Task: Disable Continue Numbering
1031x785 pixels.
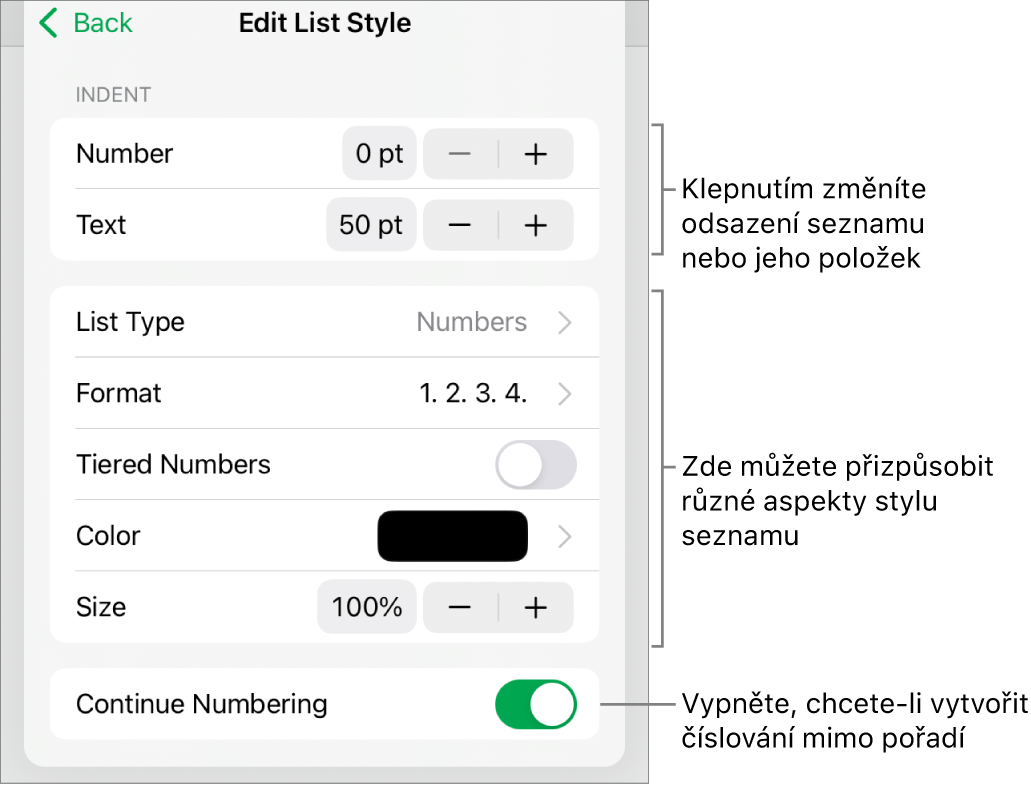Action: point(536,705)
